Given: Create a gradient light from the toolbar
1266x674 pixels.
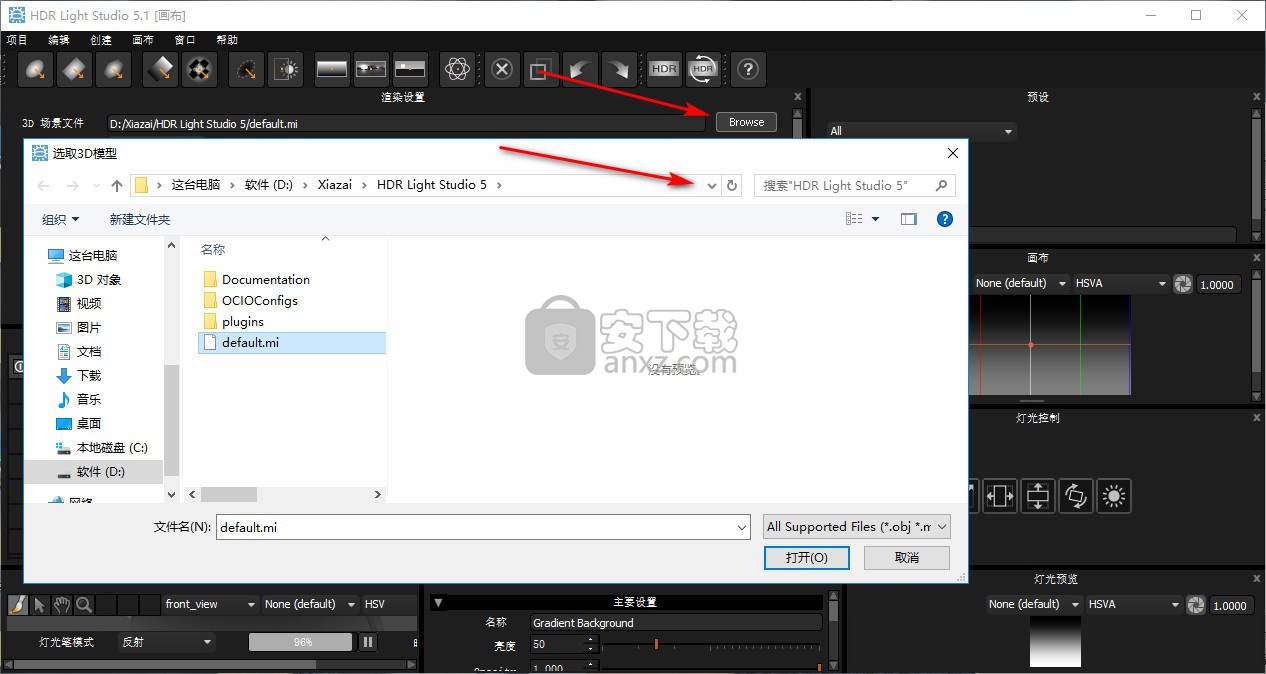Looking at the screenshot, I should point(162,70).
